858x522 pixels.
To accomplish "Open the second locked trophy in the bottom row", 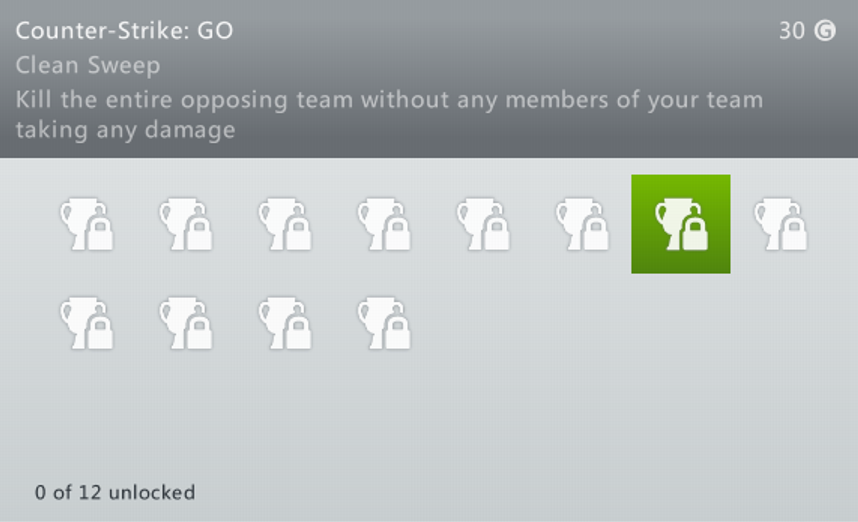I will tap(185, 322).
